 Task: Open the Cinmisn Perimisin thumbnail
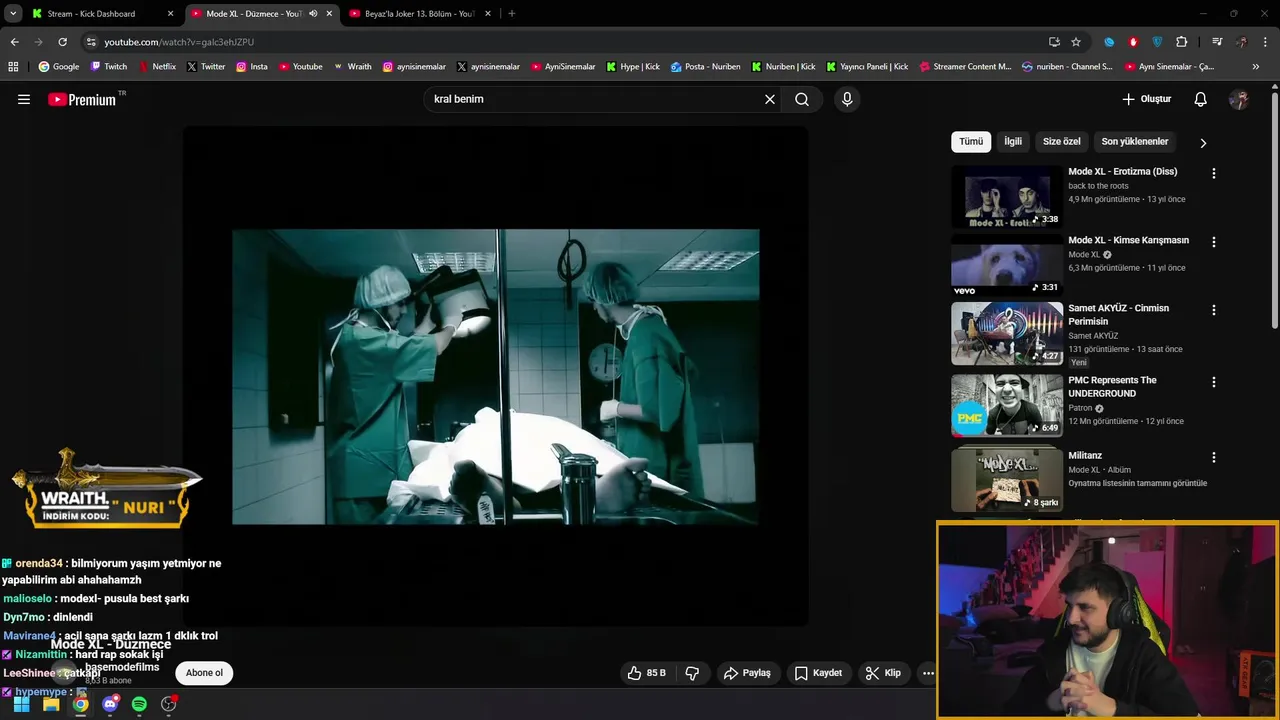tap(1007, 334)
